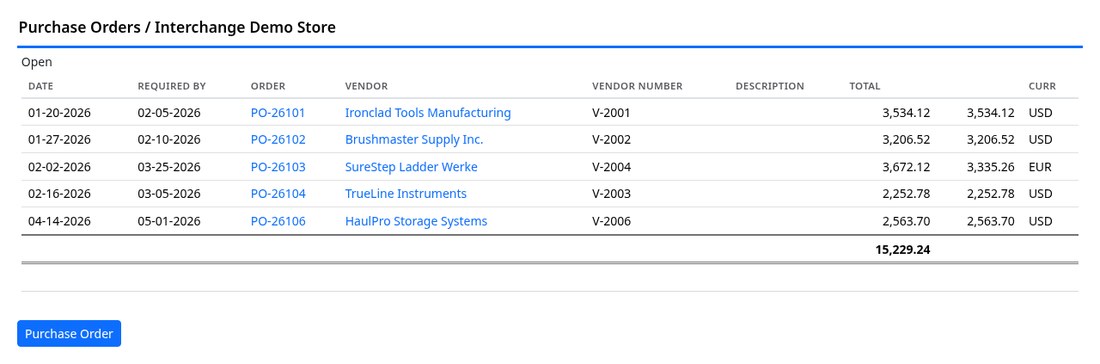
Task: Open order PO-26102
Action: pyautogui.click(x=278, y=140)
